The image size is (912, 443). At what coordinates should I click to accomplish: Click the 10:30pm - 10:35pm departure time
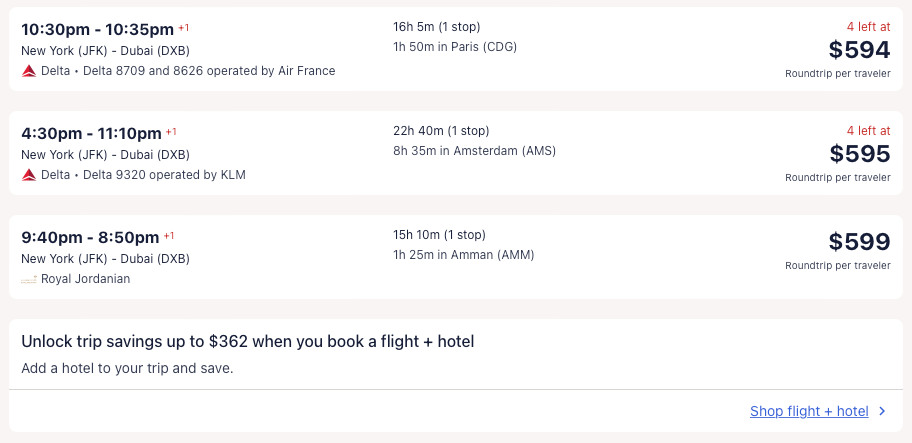(97, 29)
